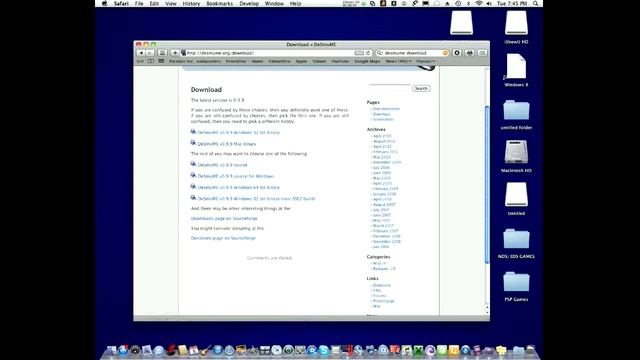Click the YouTube bookmark in the bookmarks bar
This screenshot has width=640, height=360.
(x=340, y=61)
